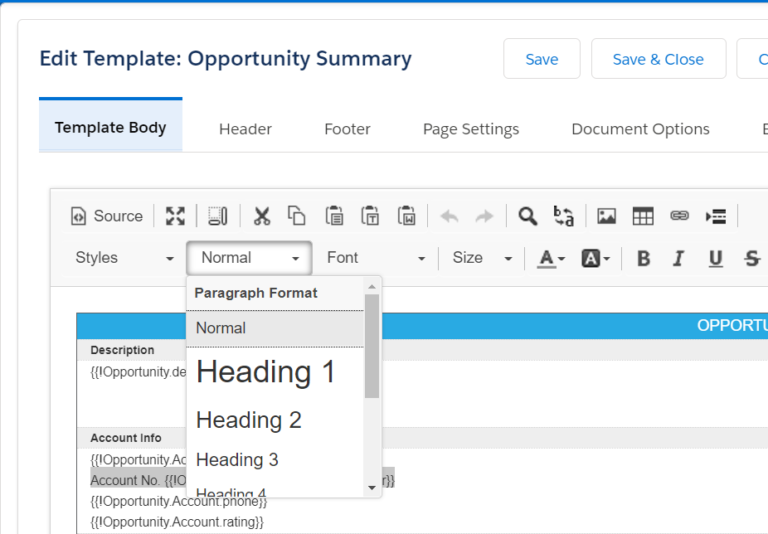Toggle Bold formatting
The image size is (768, 534).
(643, 259)
